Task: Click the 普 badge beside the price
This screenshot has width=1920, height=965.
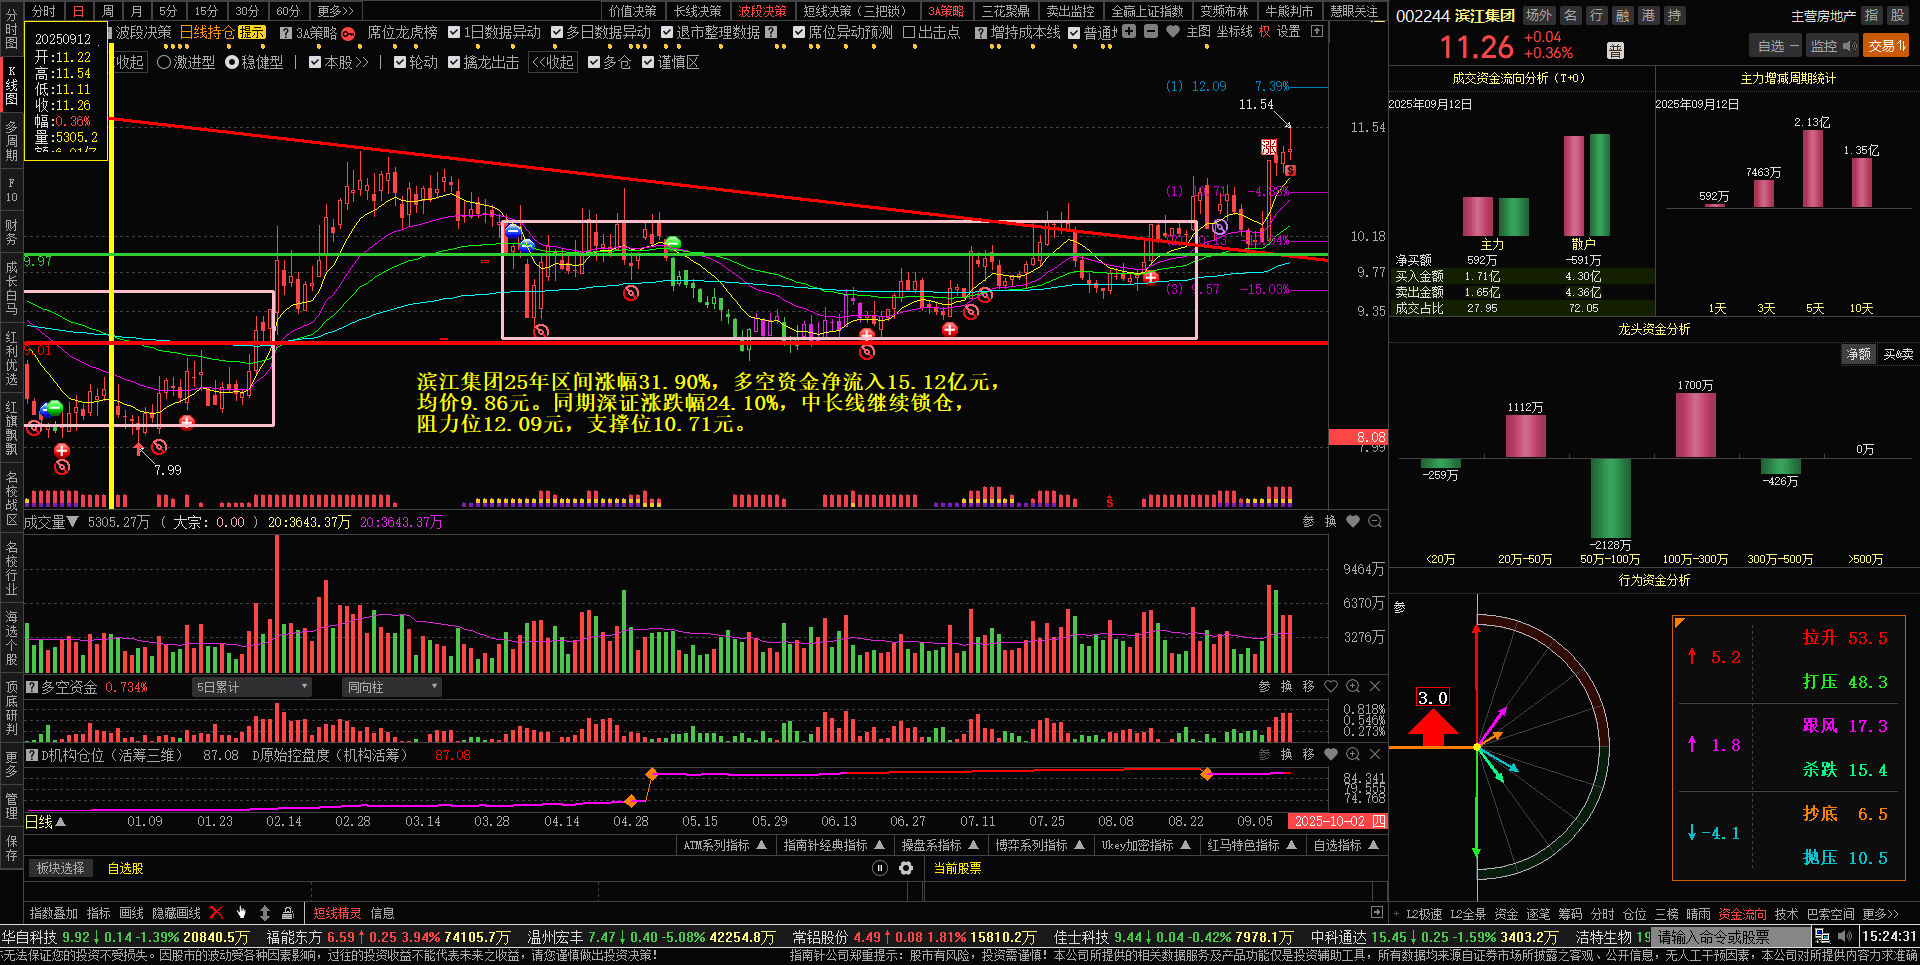Action: coord(1615,51)
